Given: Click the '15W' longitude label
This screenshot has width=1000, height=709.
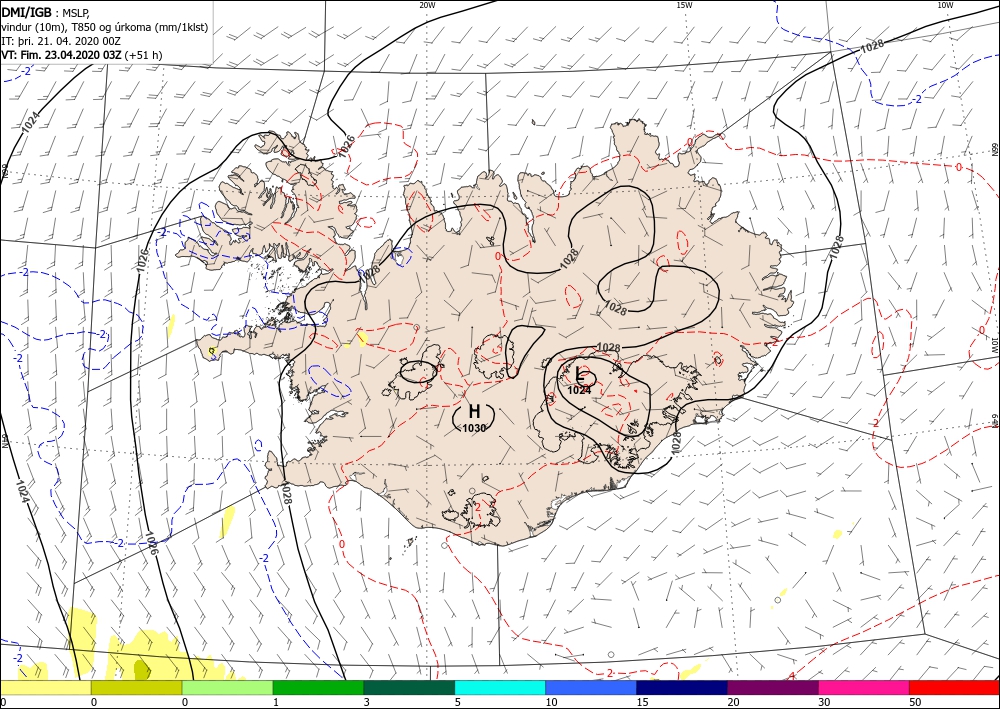Looking at the screenshot, I should click(684, 5).
